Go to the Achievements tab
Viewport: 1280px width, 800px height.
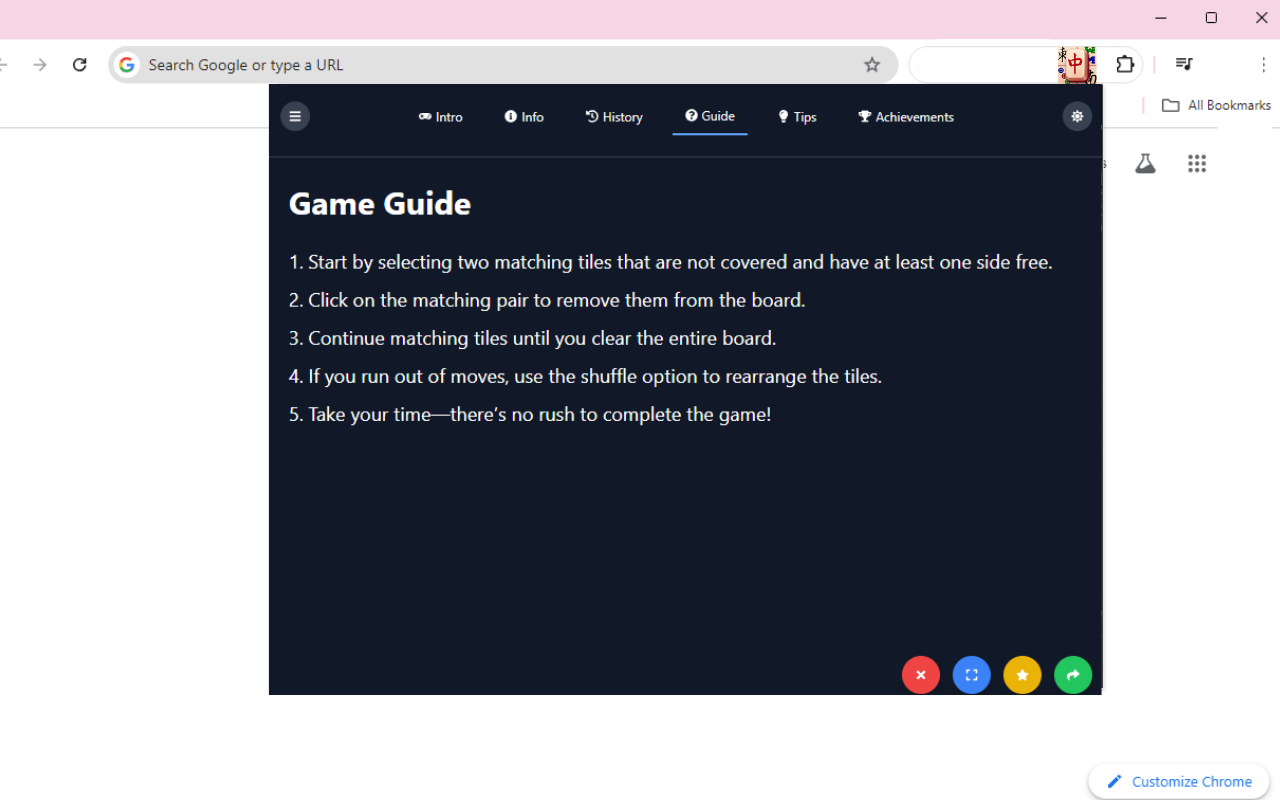[906, 117]
